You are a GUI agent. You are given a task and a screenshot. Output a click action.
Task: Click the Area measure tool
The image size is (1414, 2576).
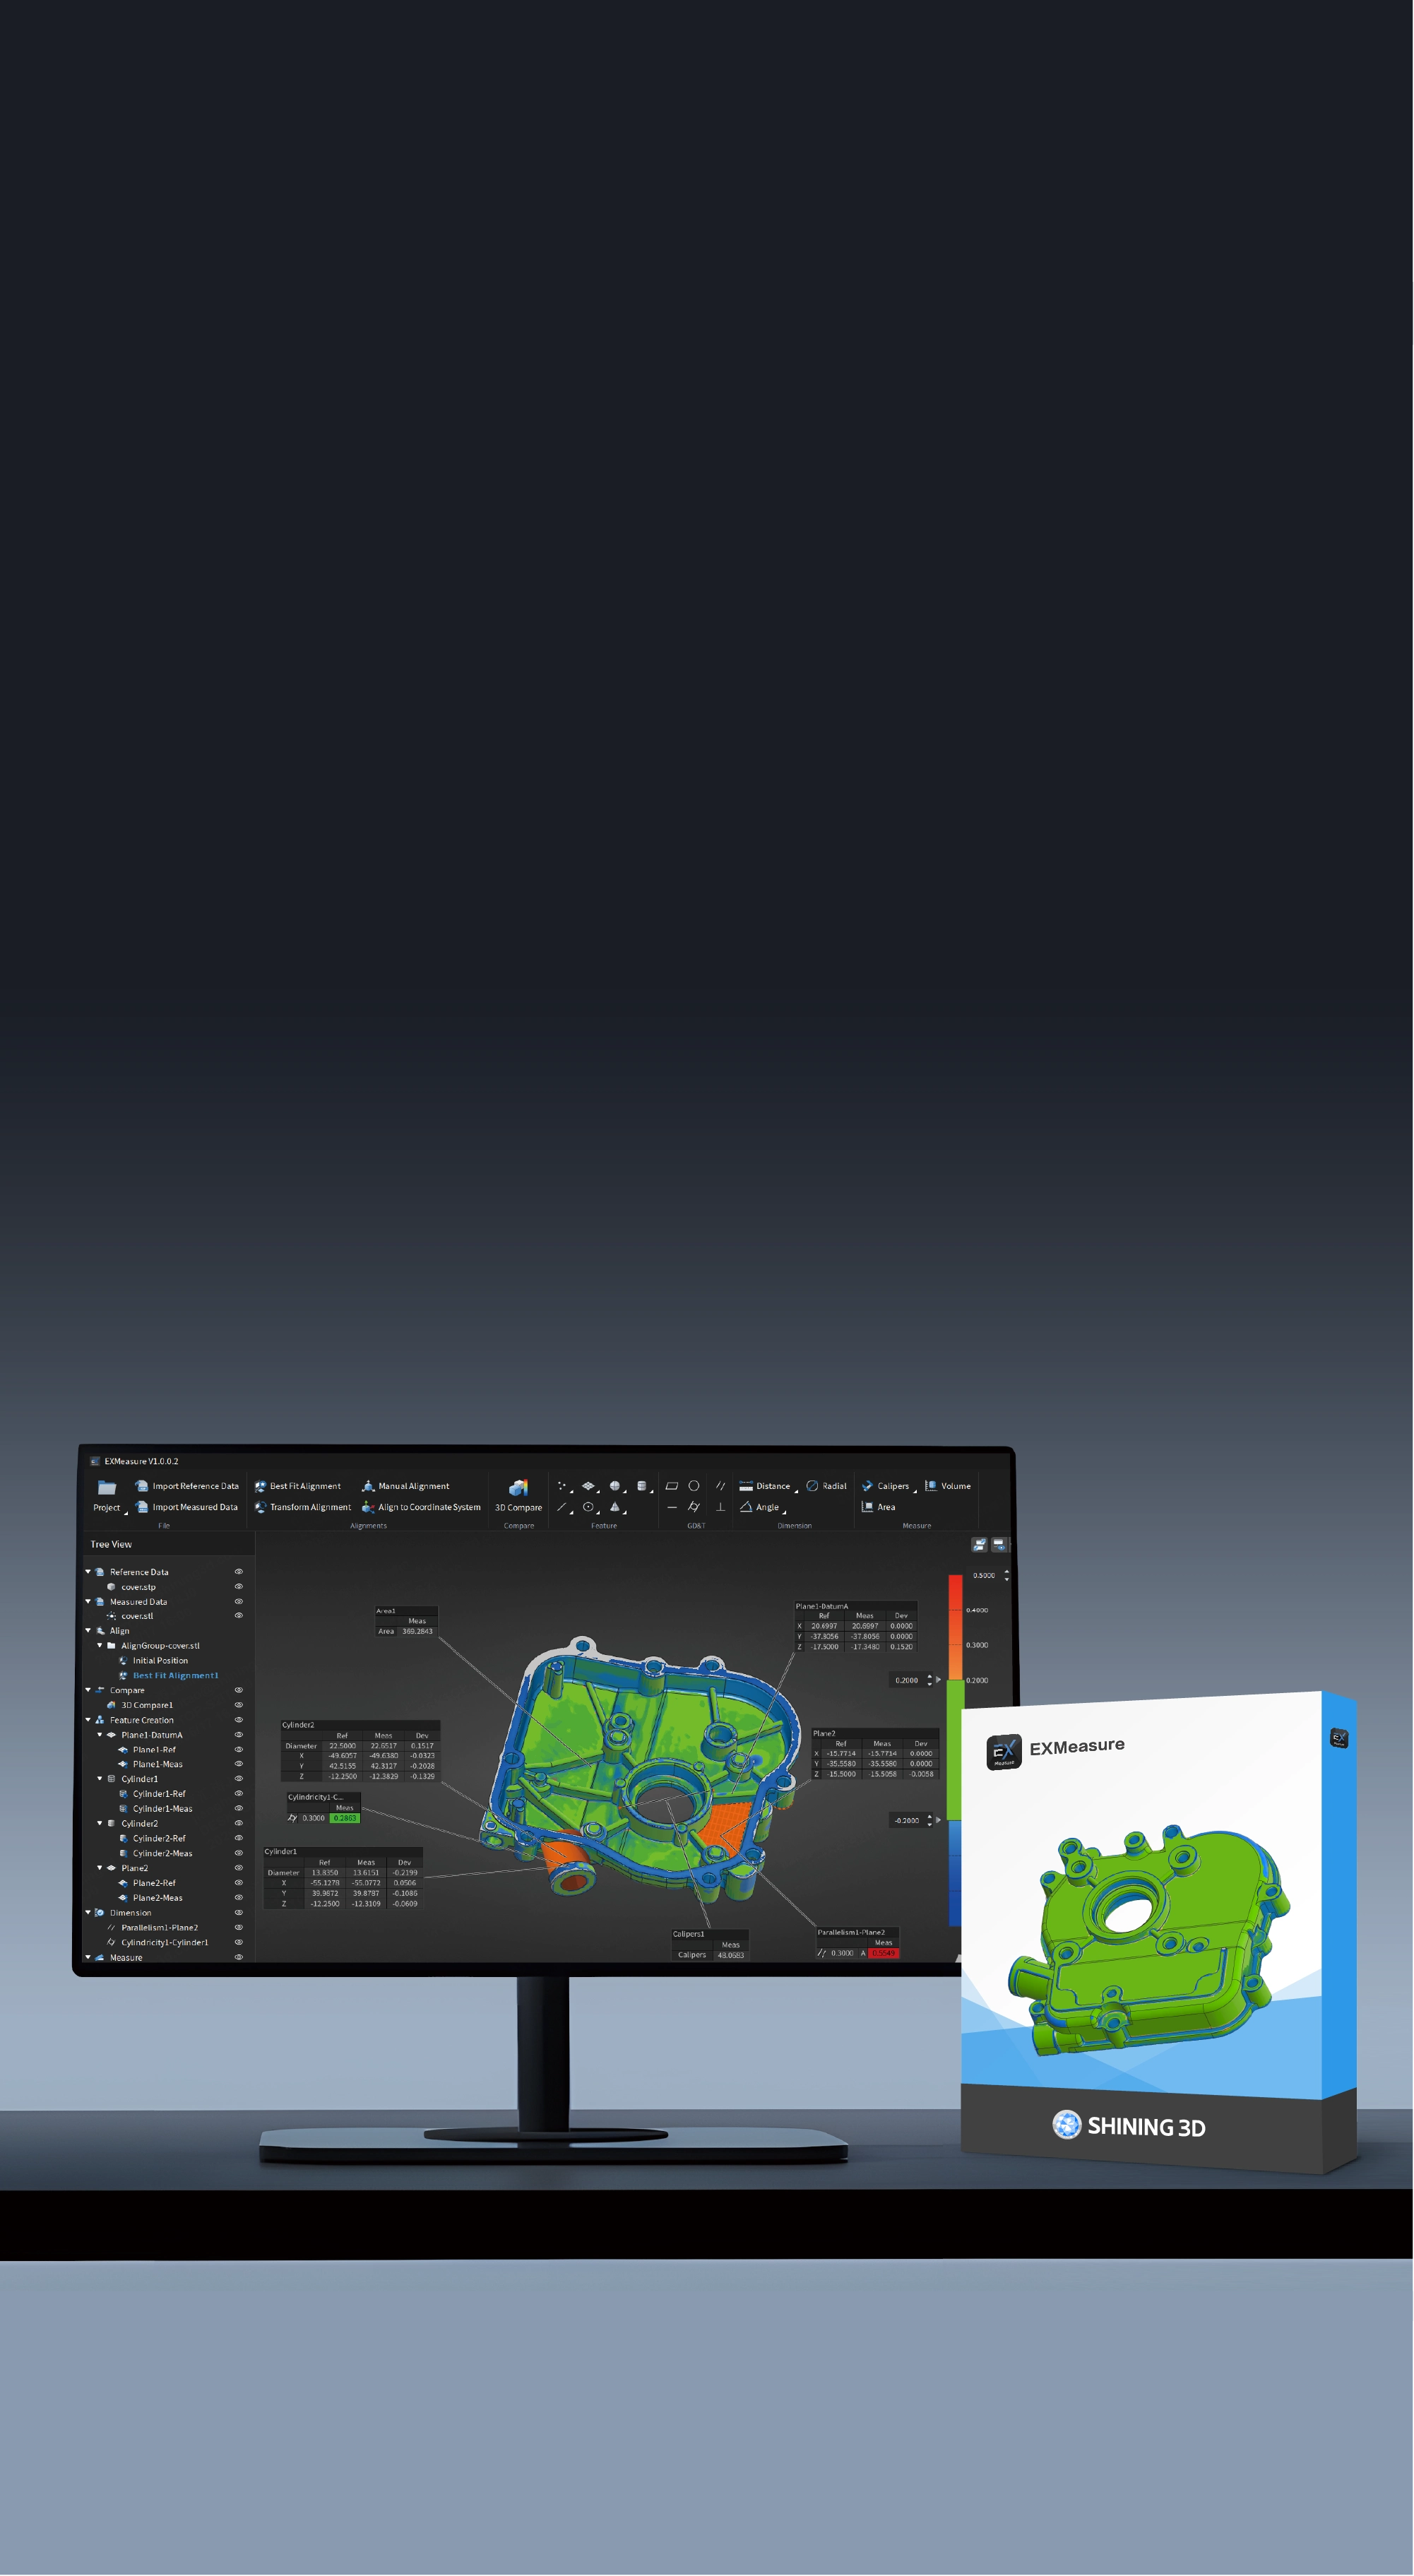coord(878,1507)
